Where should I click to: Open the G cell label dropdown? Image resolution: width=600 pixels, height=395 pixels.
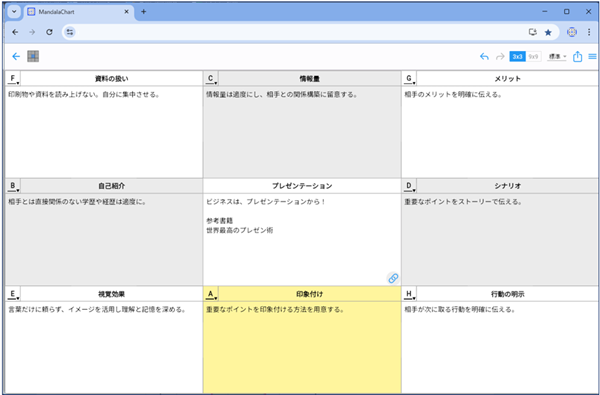tap(410, 79)
